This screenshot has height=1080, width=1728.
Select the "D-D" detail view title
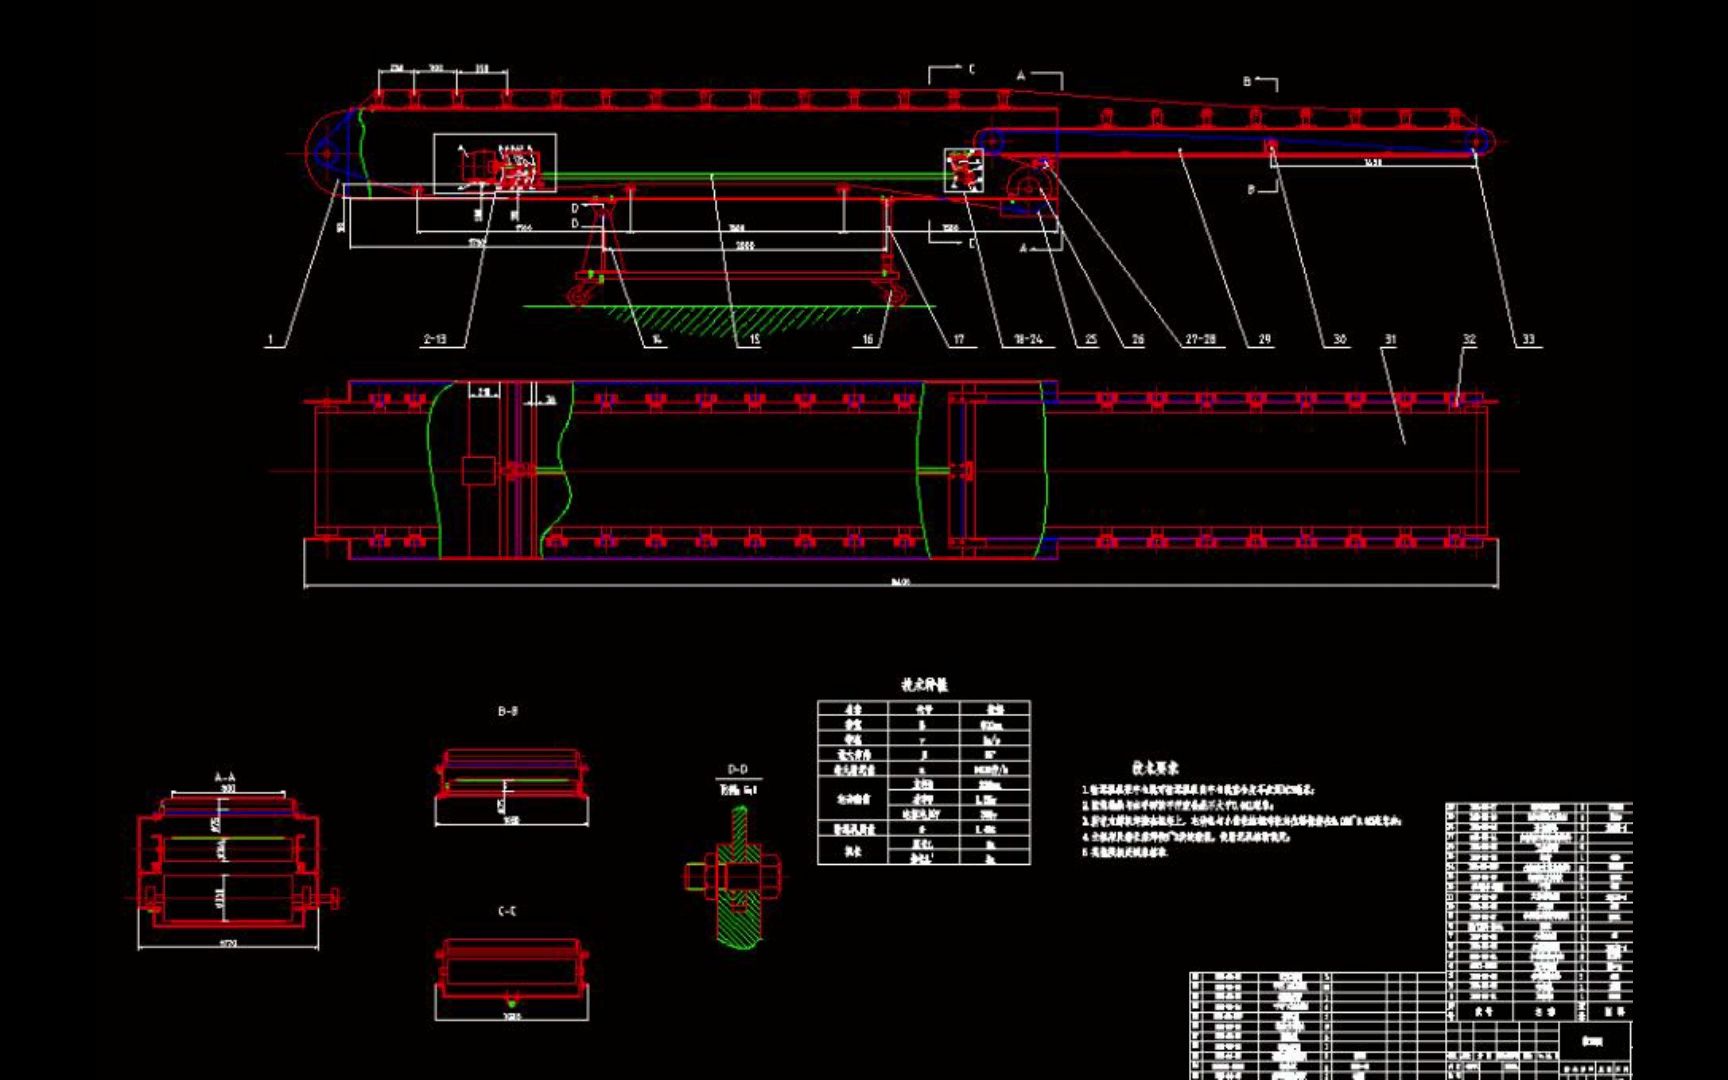pyautogui.click(x=738, y=770)
